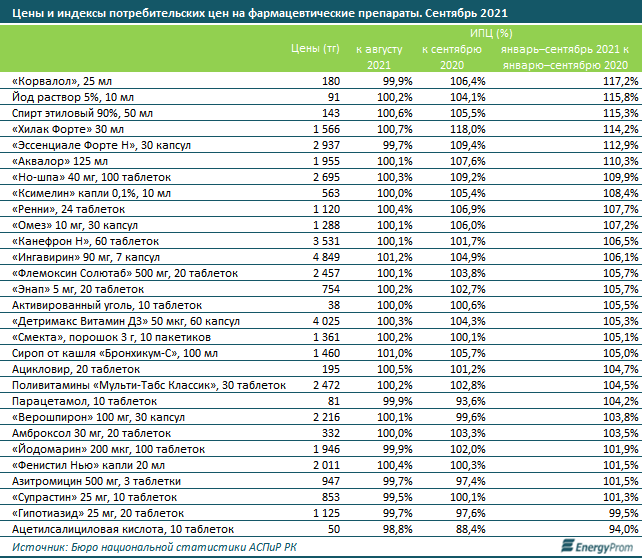This screenshot has width=642, height=558.
Task: Click the value 105,1% in Смекта row
Action: (621, 337)
